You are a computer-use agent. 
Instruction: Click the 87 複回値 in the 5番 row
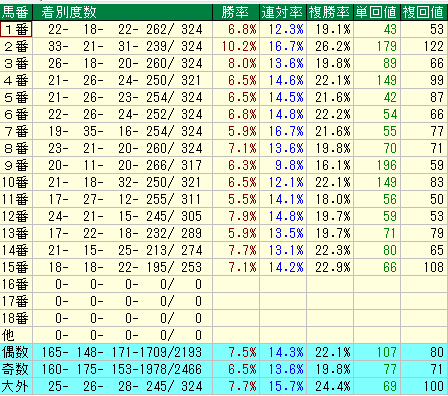coord(437,97)
